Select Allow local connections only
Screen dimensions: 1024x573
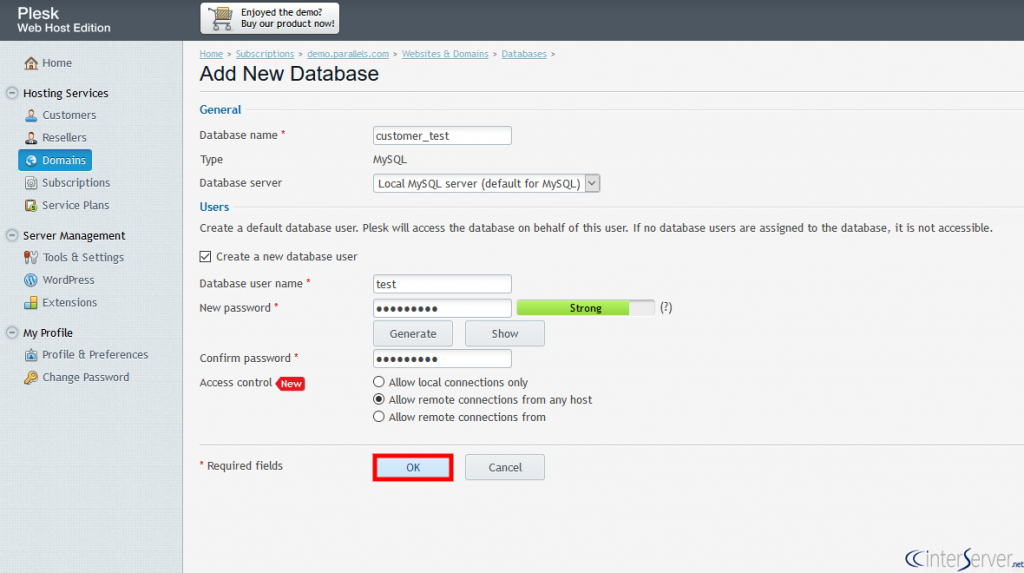click(x=379, y=382)
